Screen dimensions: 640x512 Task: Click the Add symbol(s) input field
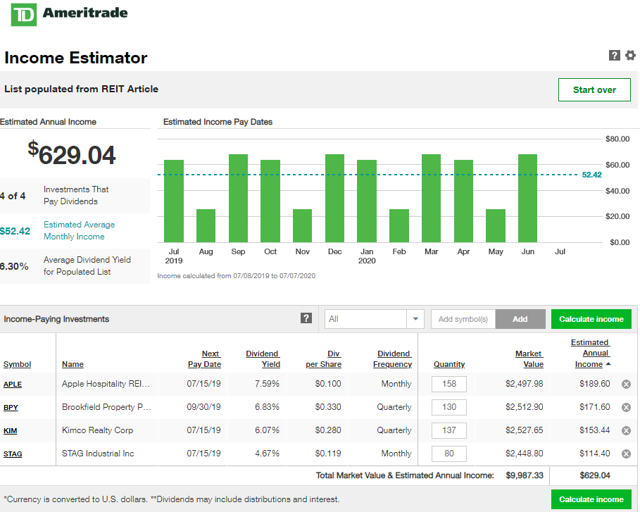pos(463,319)
